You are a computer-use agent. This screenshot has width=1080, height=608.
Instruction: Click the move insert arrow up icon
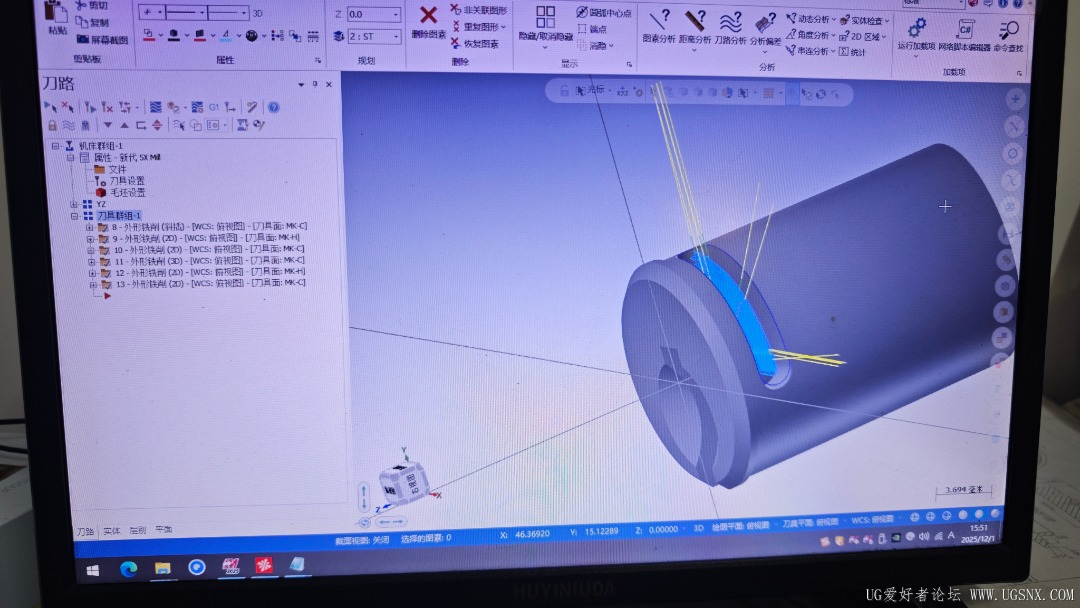point(124,125)
